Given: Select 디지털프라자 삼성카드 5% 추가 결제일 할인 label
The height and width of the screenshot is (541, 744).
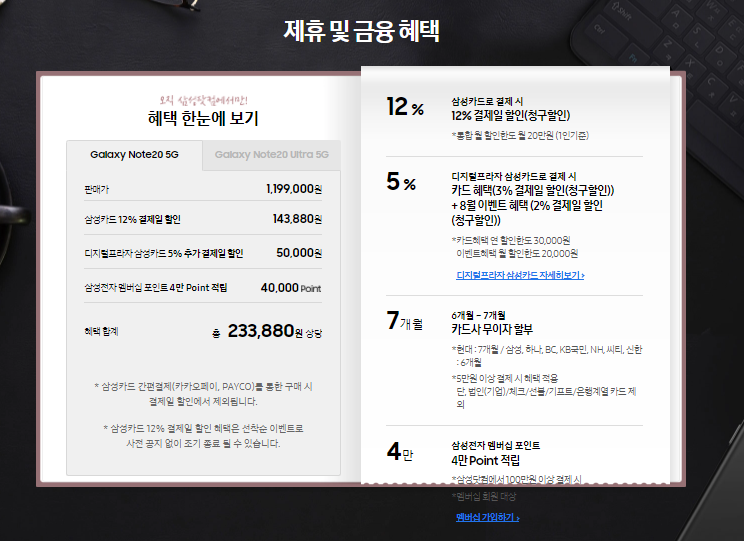Looking at the screenshot, I should (x=164, y=253).
